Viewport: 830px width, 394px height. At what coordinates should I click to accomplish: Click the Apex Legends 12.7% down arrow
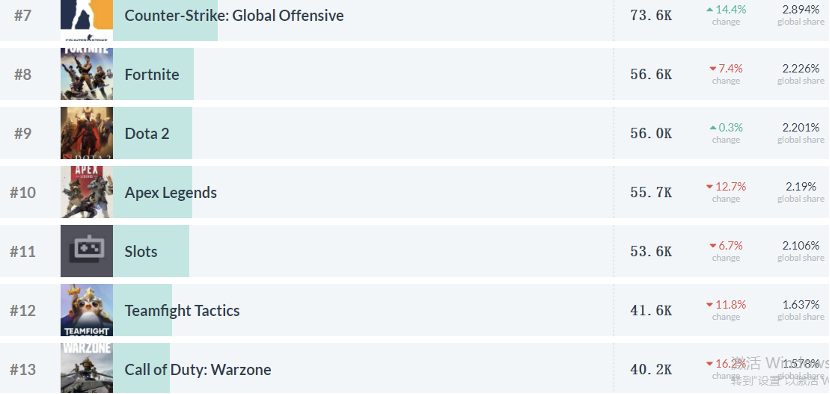[709, 187]
